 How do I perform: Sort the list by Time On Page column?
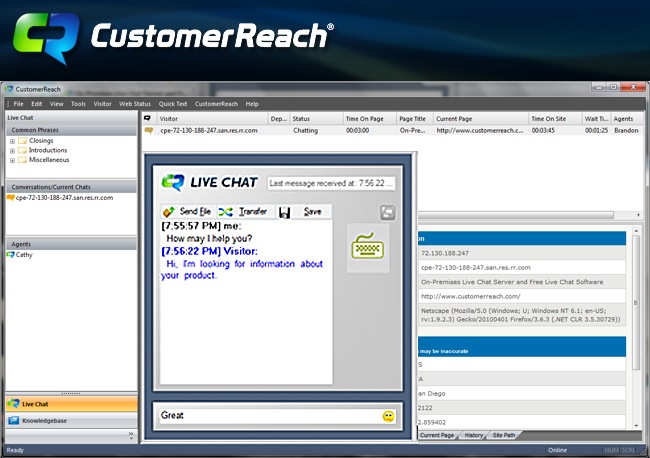368,118
